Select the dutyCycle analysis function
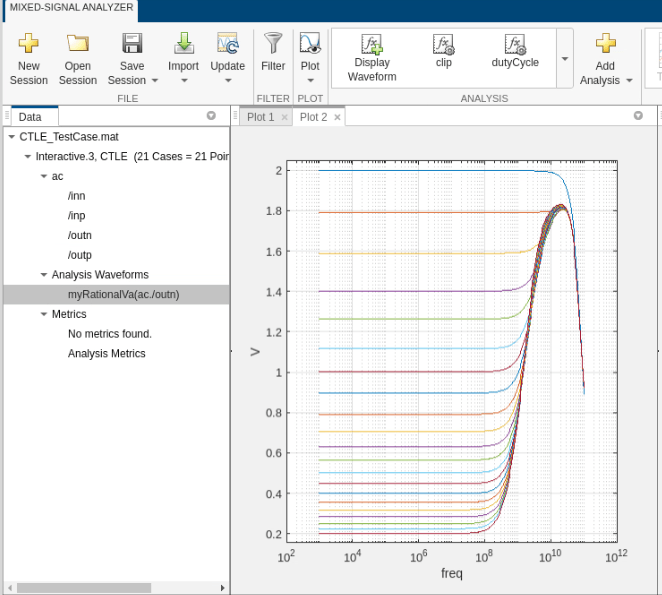The width and height of the screenshot is (662, 595). tap(515, 50)
